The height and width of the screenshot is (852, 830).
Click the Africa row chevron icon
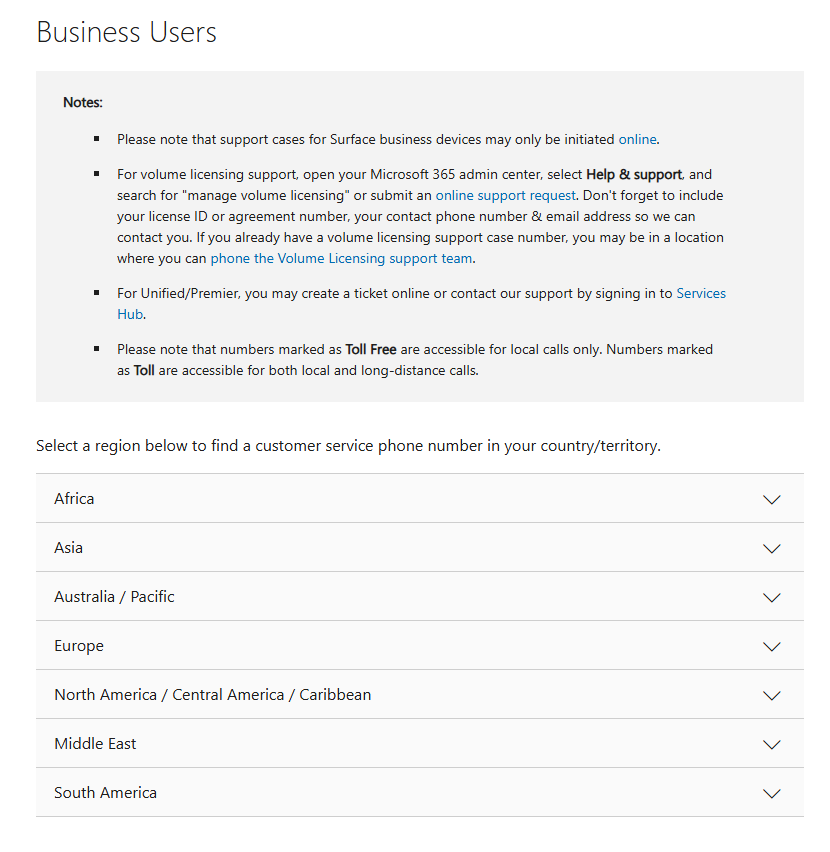coord(771,499)
